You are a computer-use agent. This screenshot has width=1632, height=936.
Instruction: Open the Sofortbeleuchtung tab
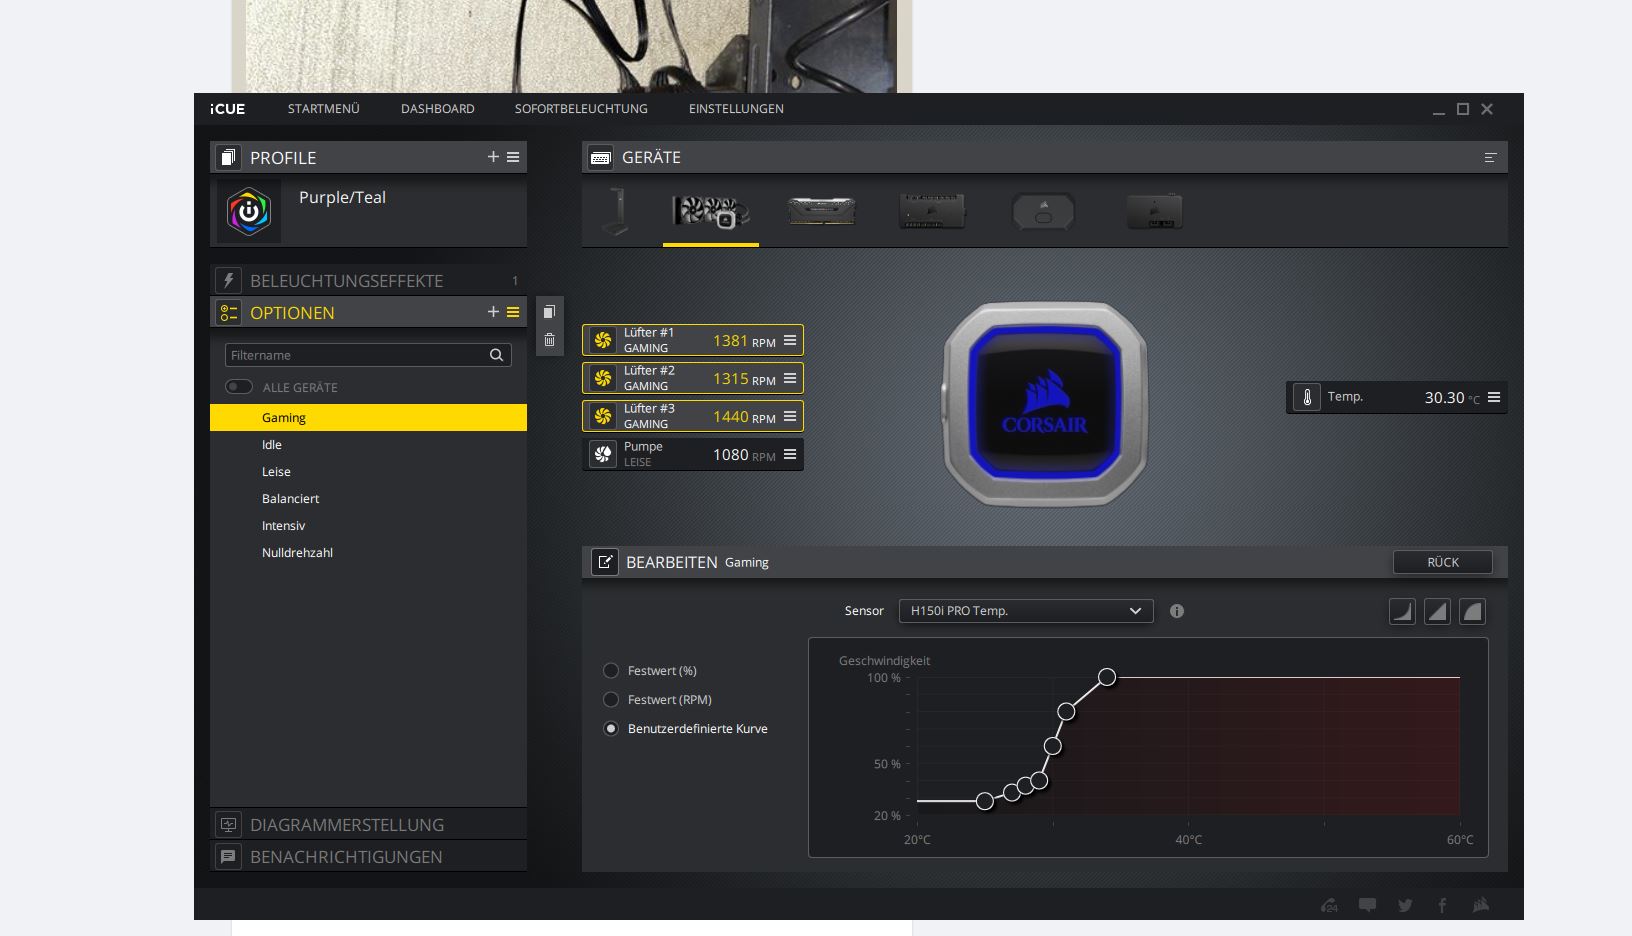(581, 109)
